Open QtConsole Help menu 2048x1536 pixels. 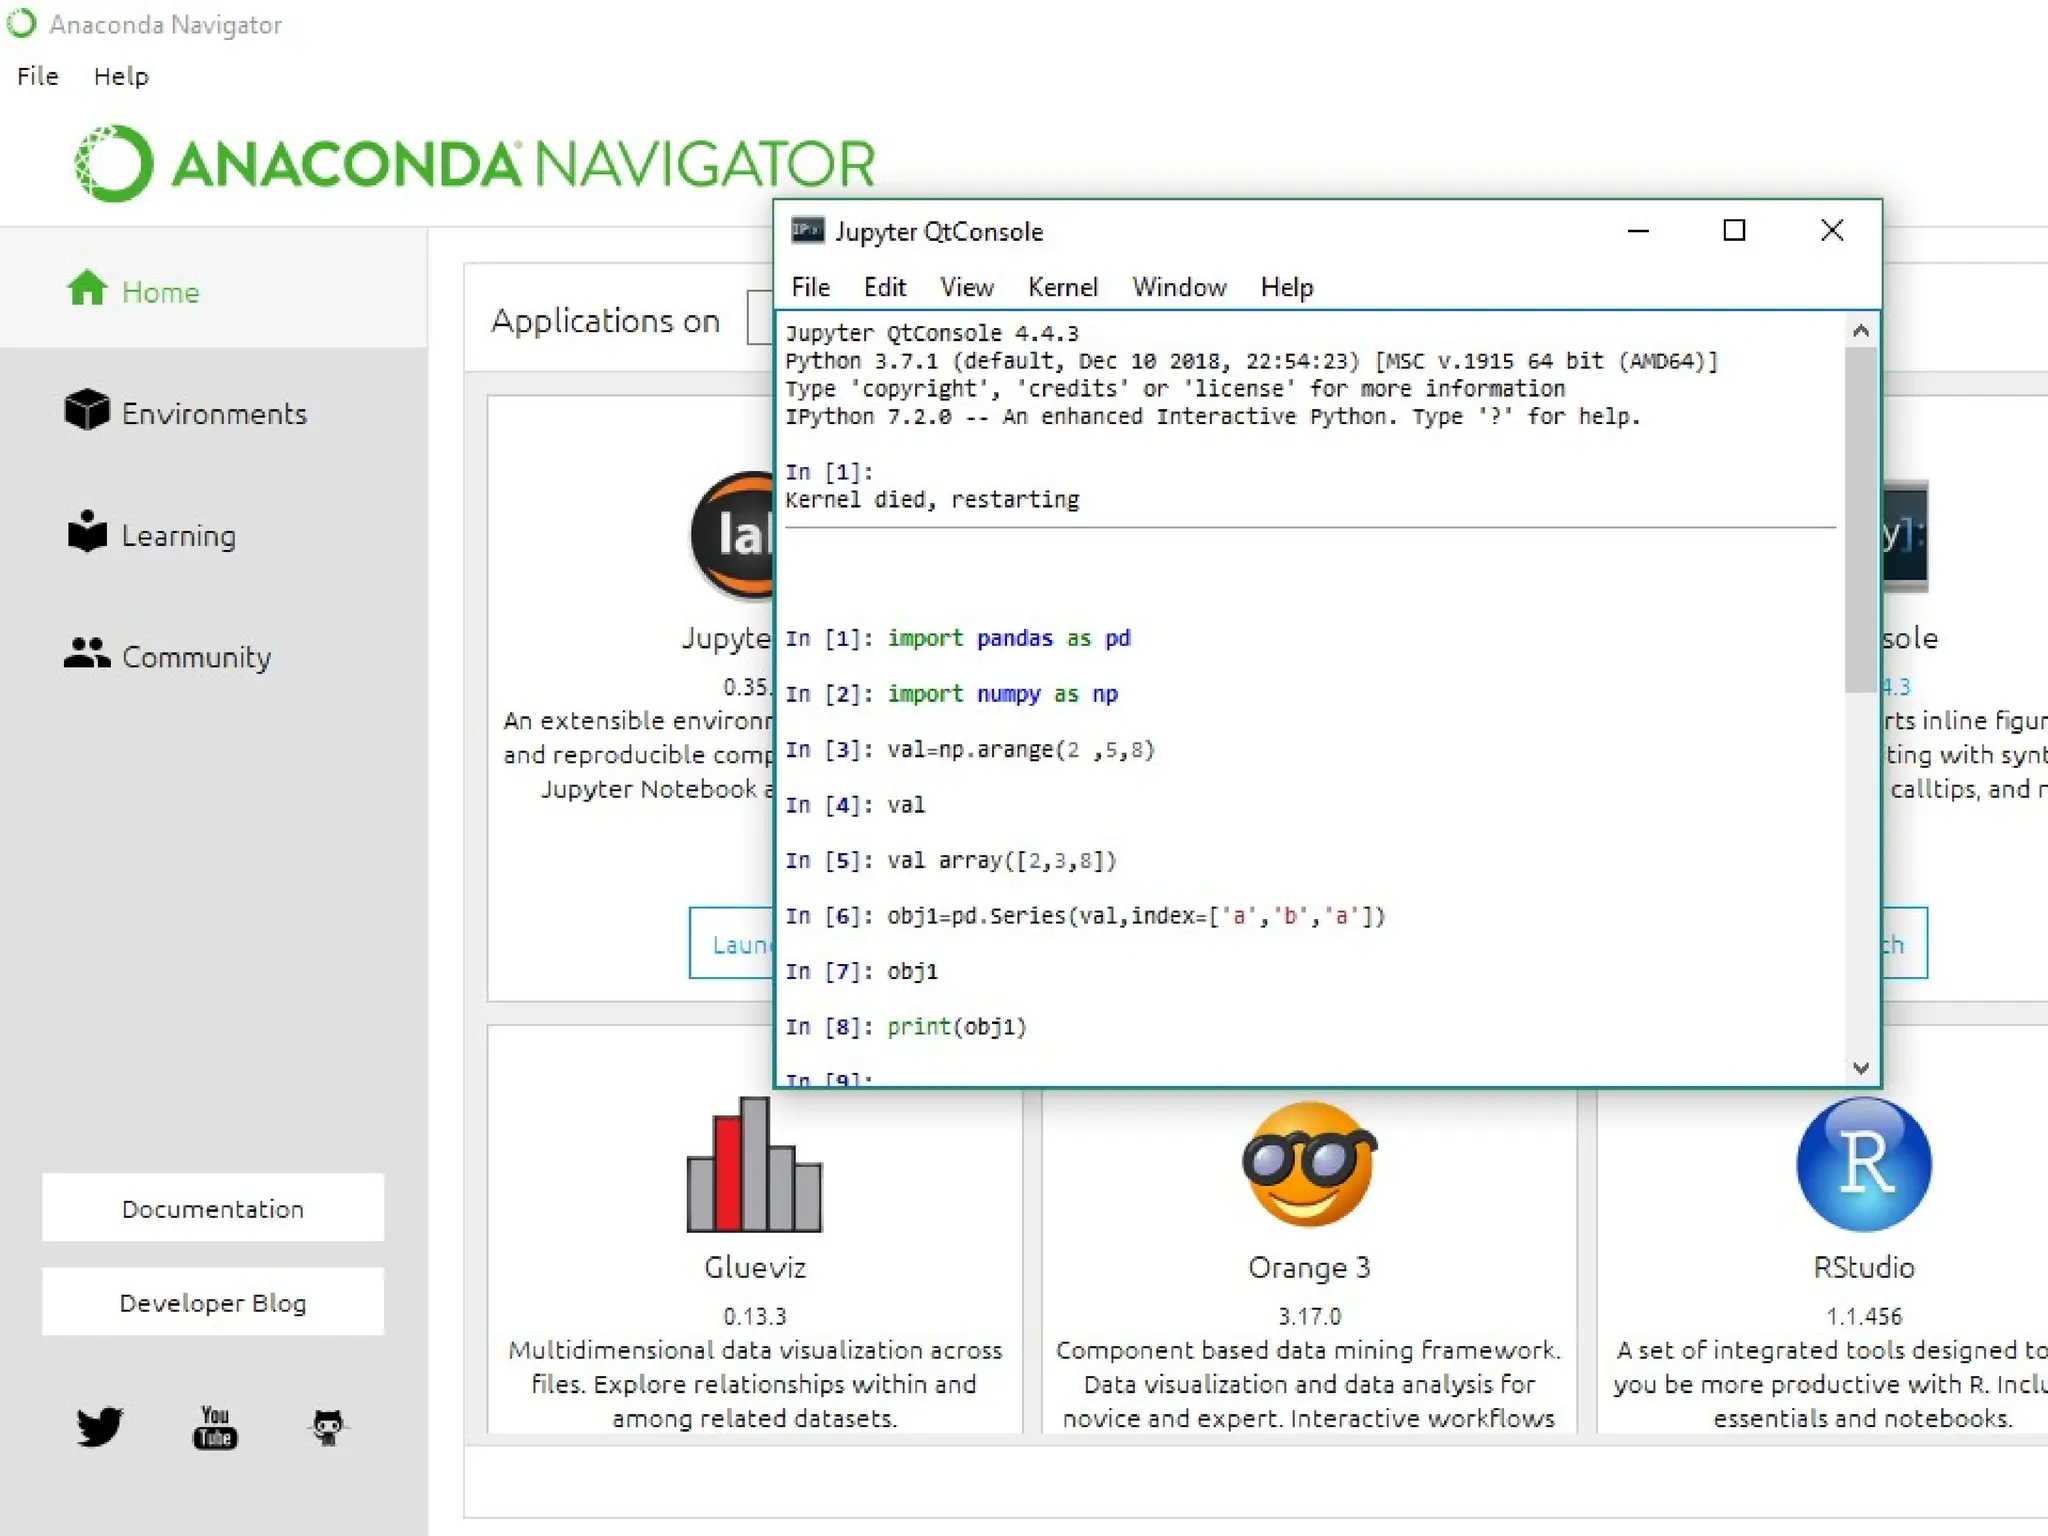[x=1287, y=288]
